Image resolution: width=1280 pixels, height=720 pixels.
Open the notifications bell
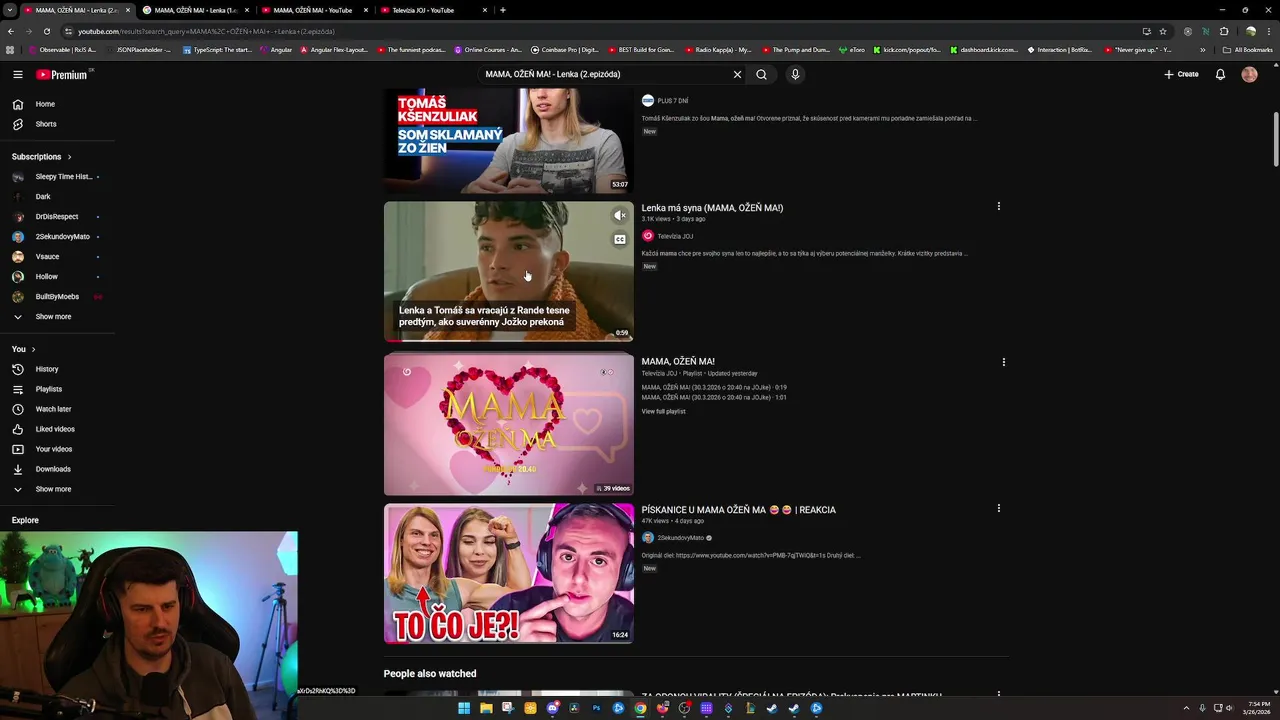pyautogui.click(x=1220, y=74)
